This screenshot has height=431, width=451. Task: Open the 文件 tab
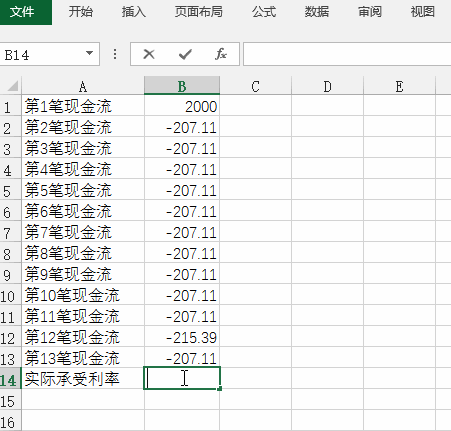click(22, 12)
